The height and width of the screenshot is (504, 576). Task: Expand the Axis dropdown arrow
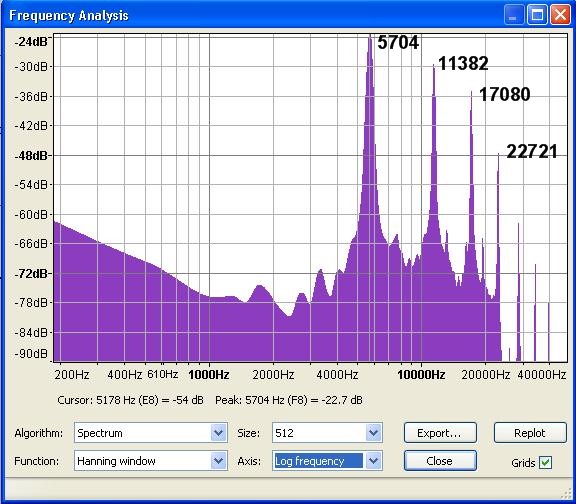pyautogui.click(x=374, y=461)
